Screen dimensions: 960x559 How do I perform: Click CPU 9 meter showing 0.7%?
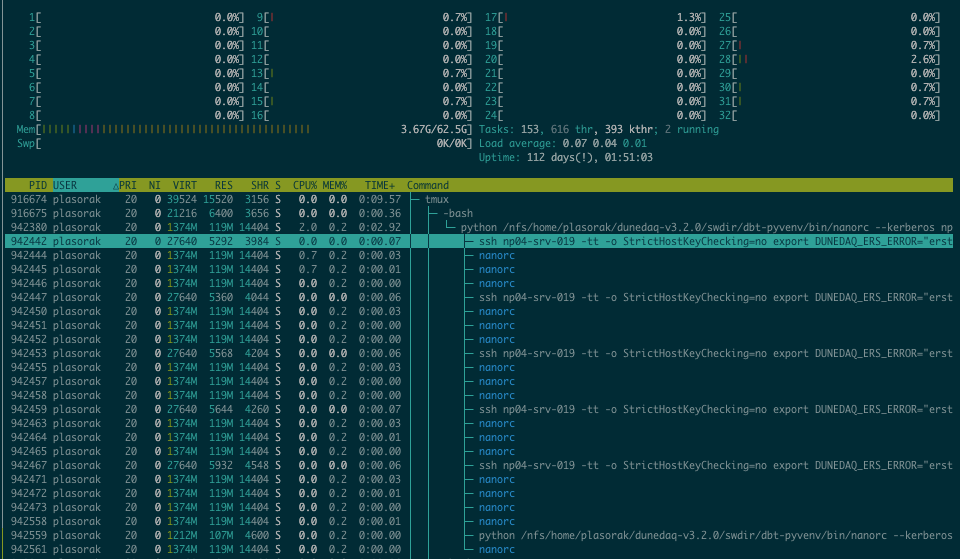[x=364, y=17]
